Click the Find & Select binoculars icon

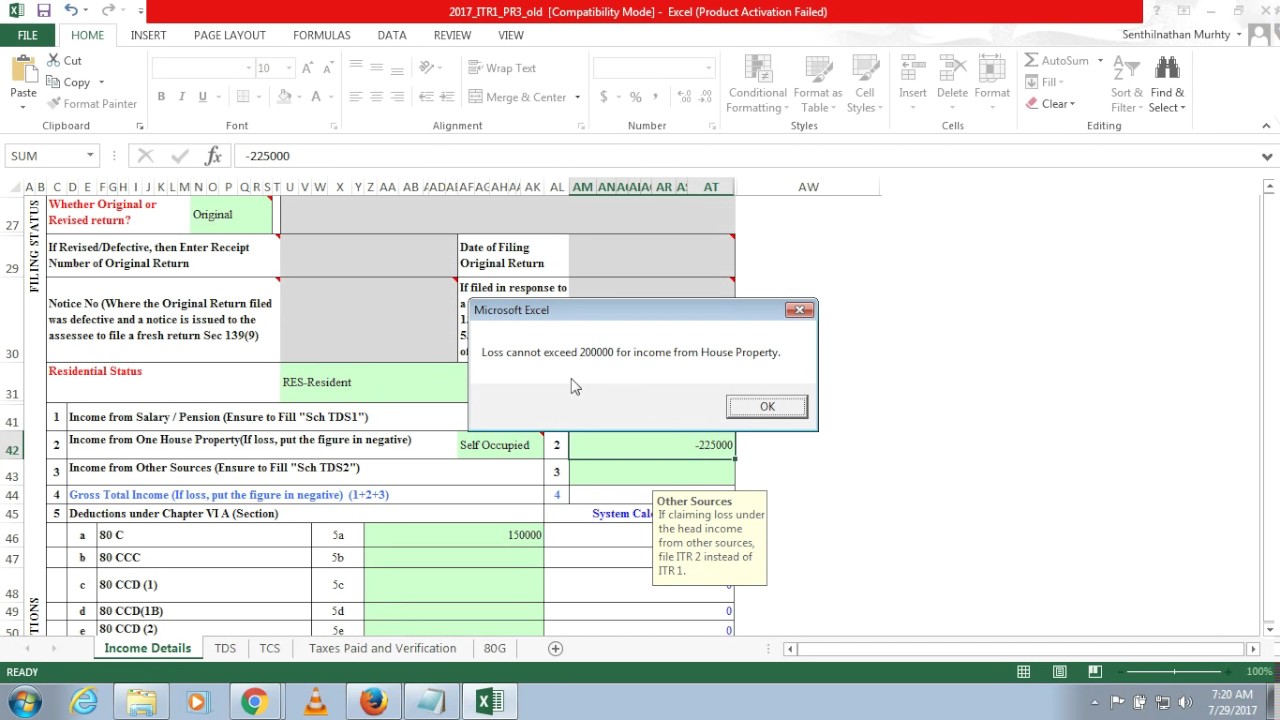[1166, 68]
